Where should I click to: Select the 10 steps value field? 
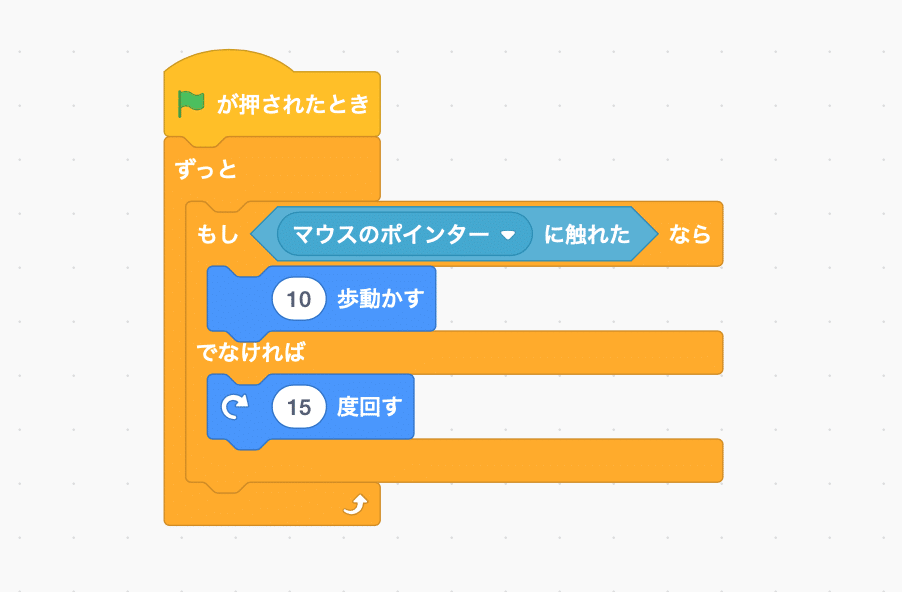point(299,299)
